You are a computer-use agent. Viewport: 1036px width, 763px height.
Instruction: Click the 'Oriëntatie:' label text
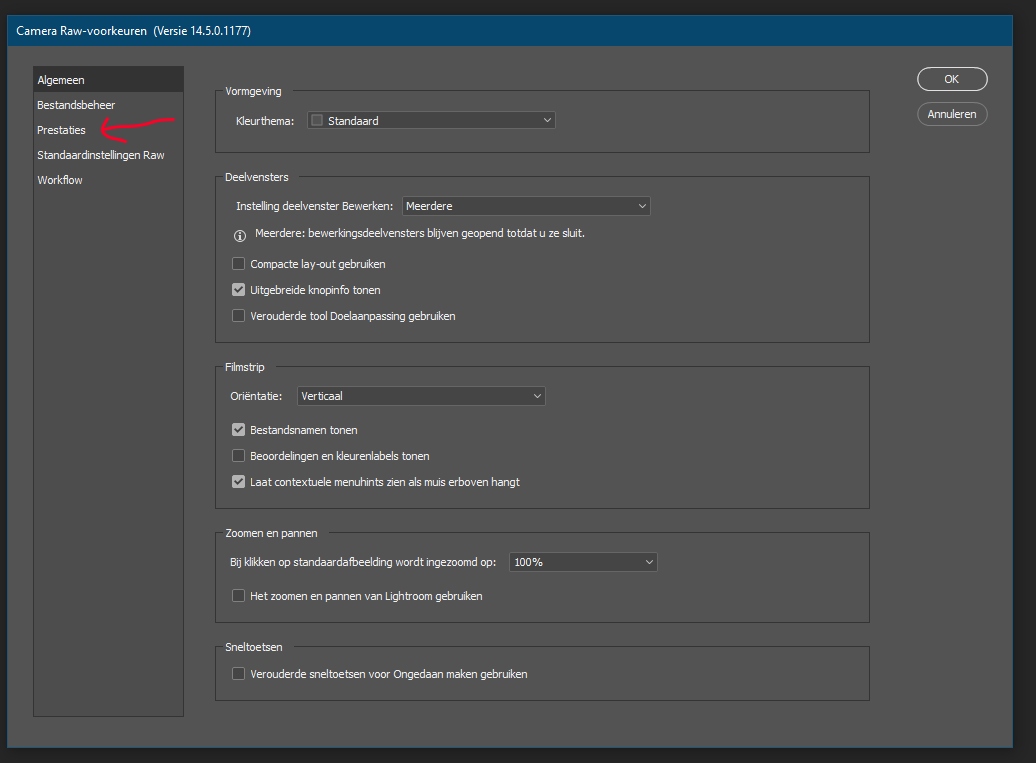[256, 396]
